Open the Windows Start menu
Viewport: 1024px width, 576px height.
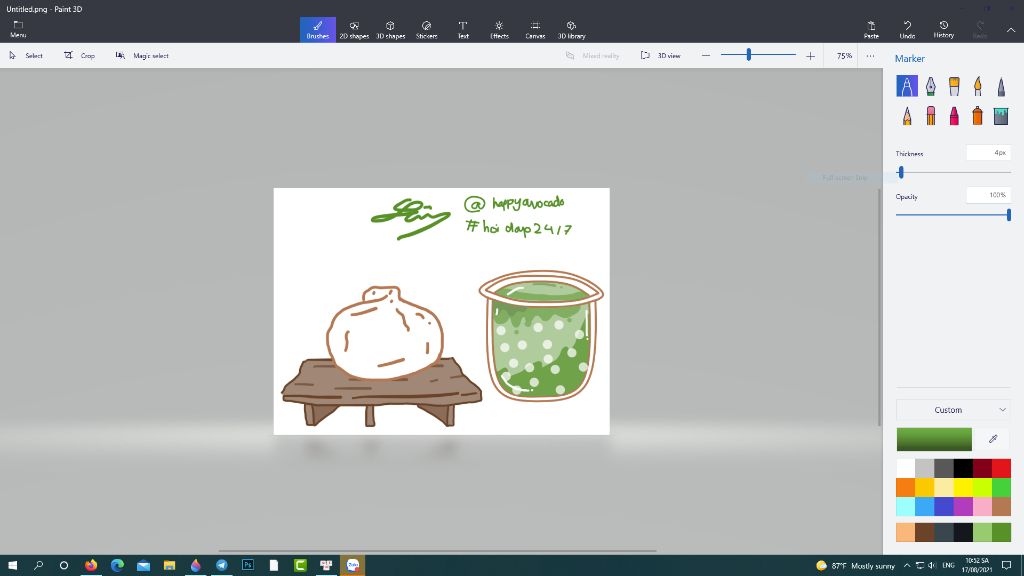pyautogui.click(x=12, y=565)
